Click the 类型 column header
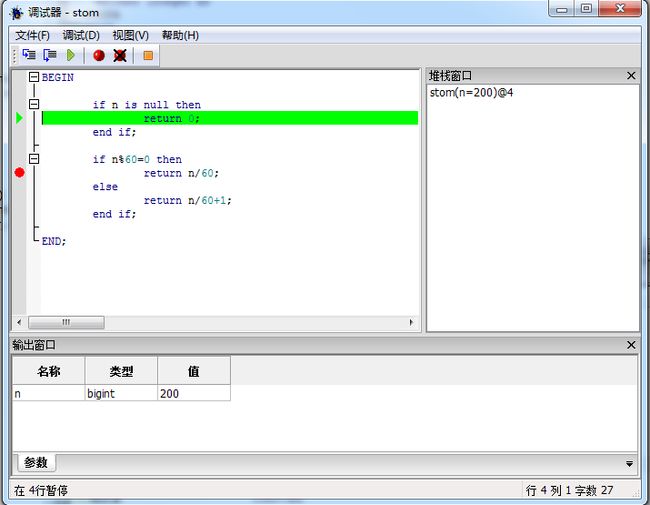The height and width of the screenshot is (505, 650). (x=121, y=371)
